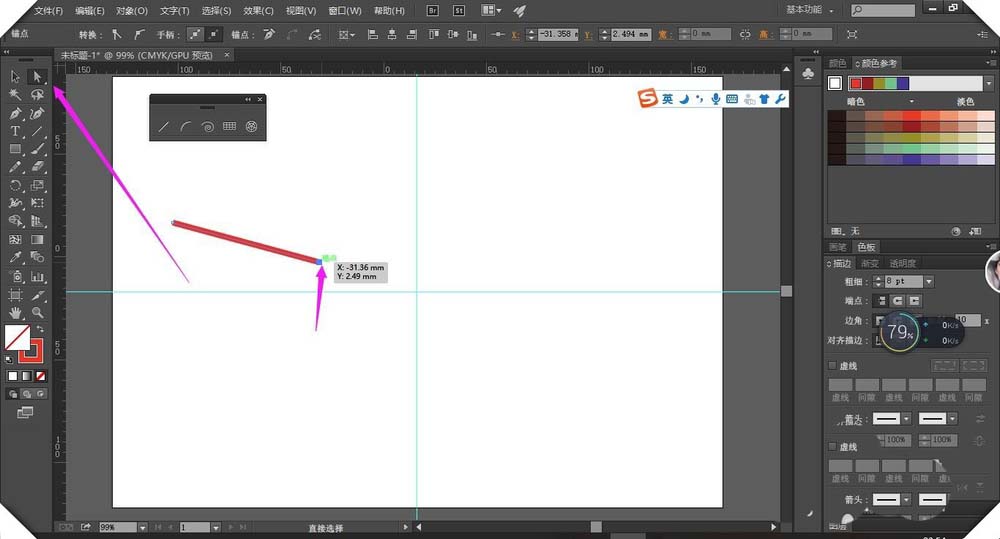Activate the Hand tool
The width and height of the screenshot is (1000, 539).
click(16, 313)
